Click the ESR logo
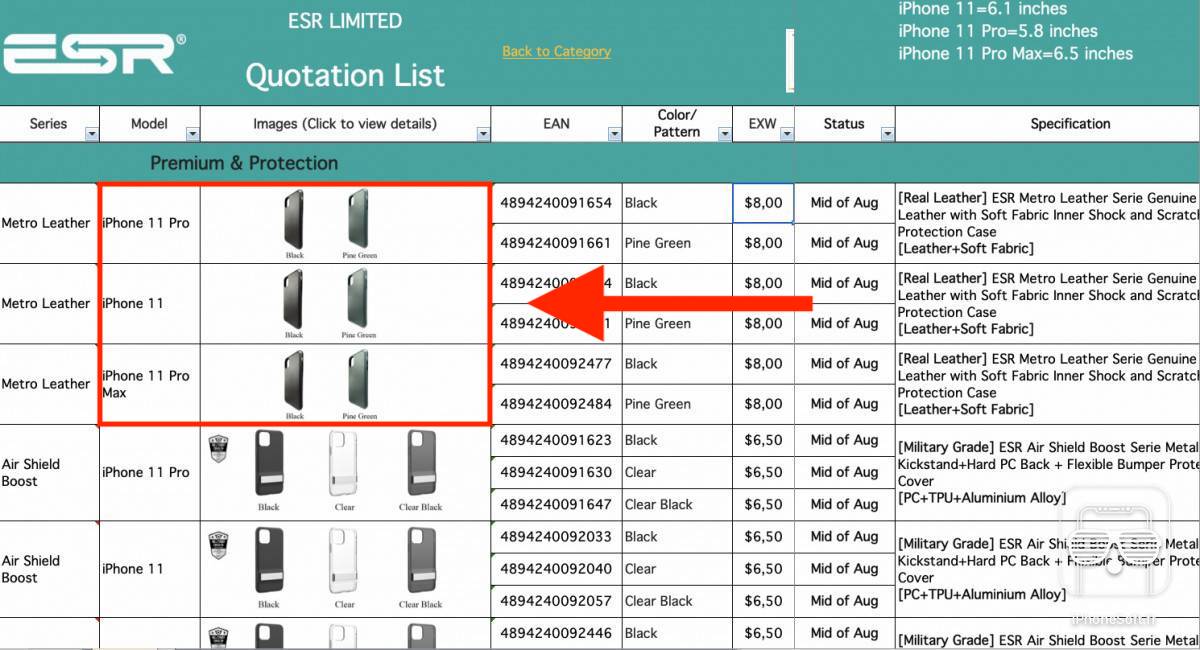 (93, 55)
